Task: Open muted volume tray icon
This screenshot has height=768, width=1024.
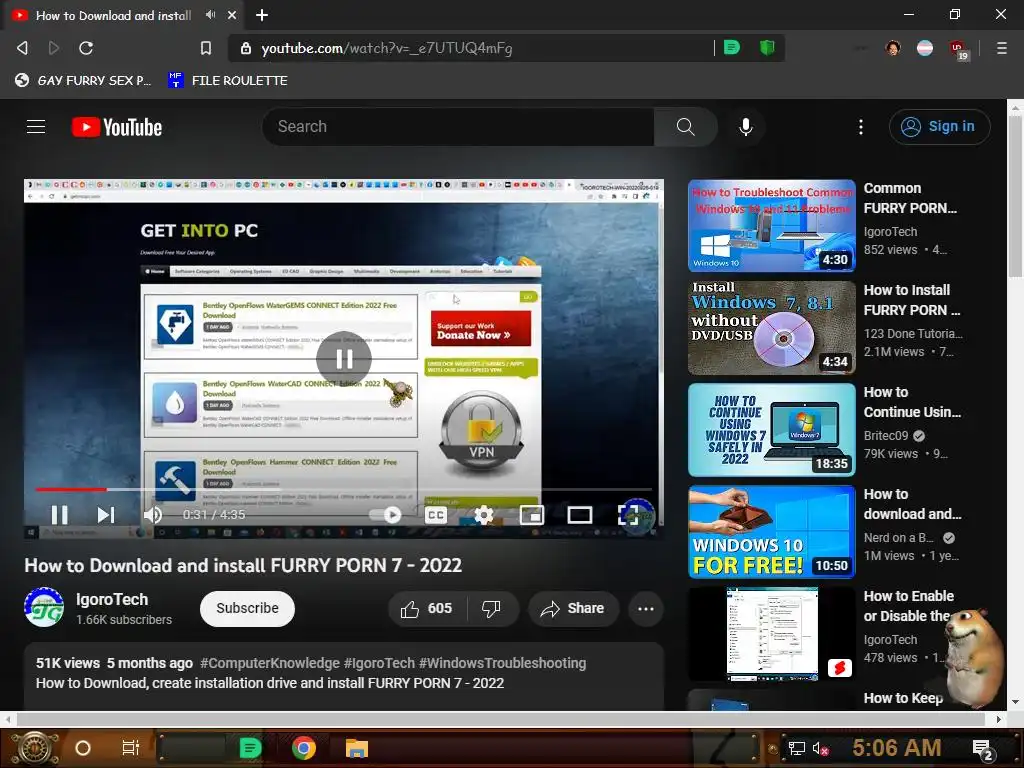Action: point(820,748)
